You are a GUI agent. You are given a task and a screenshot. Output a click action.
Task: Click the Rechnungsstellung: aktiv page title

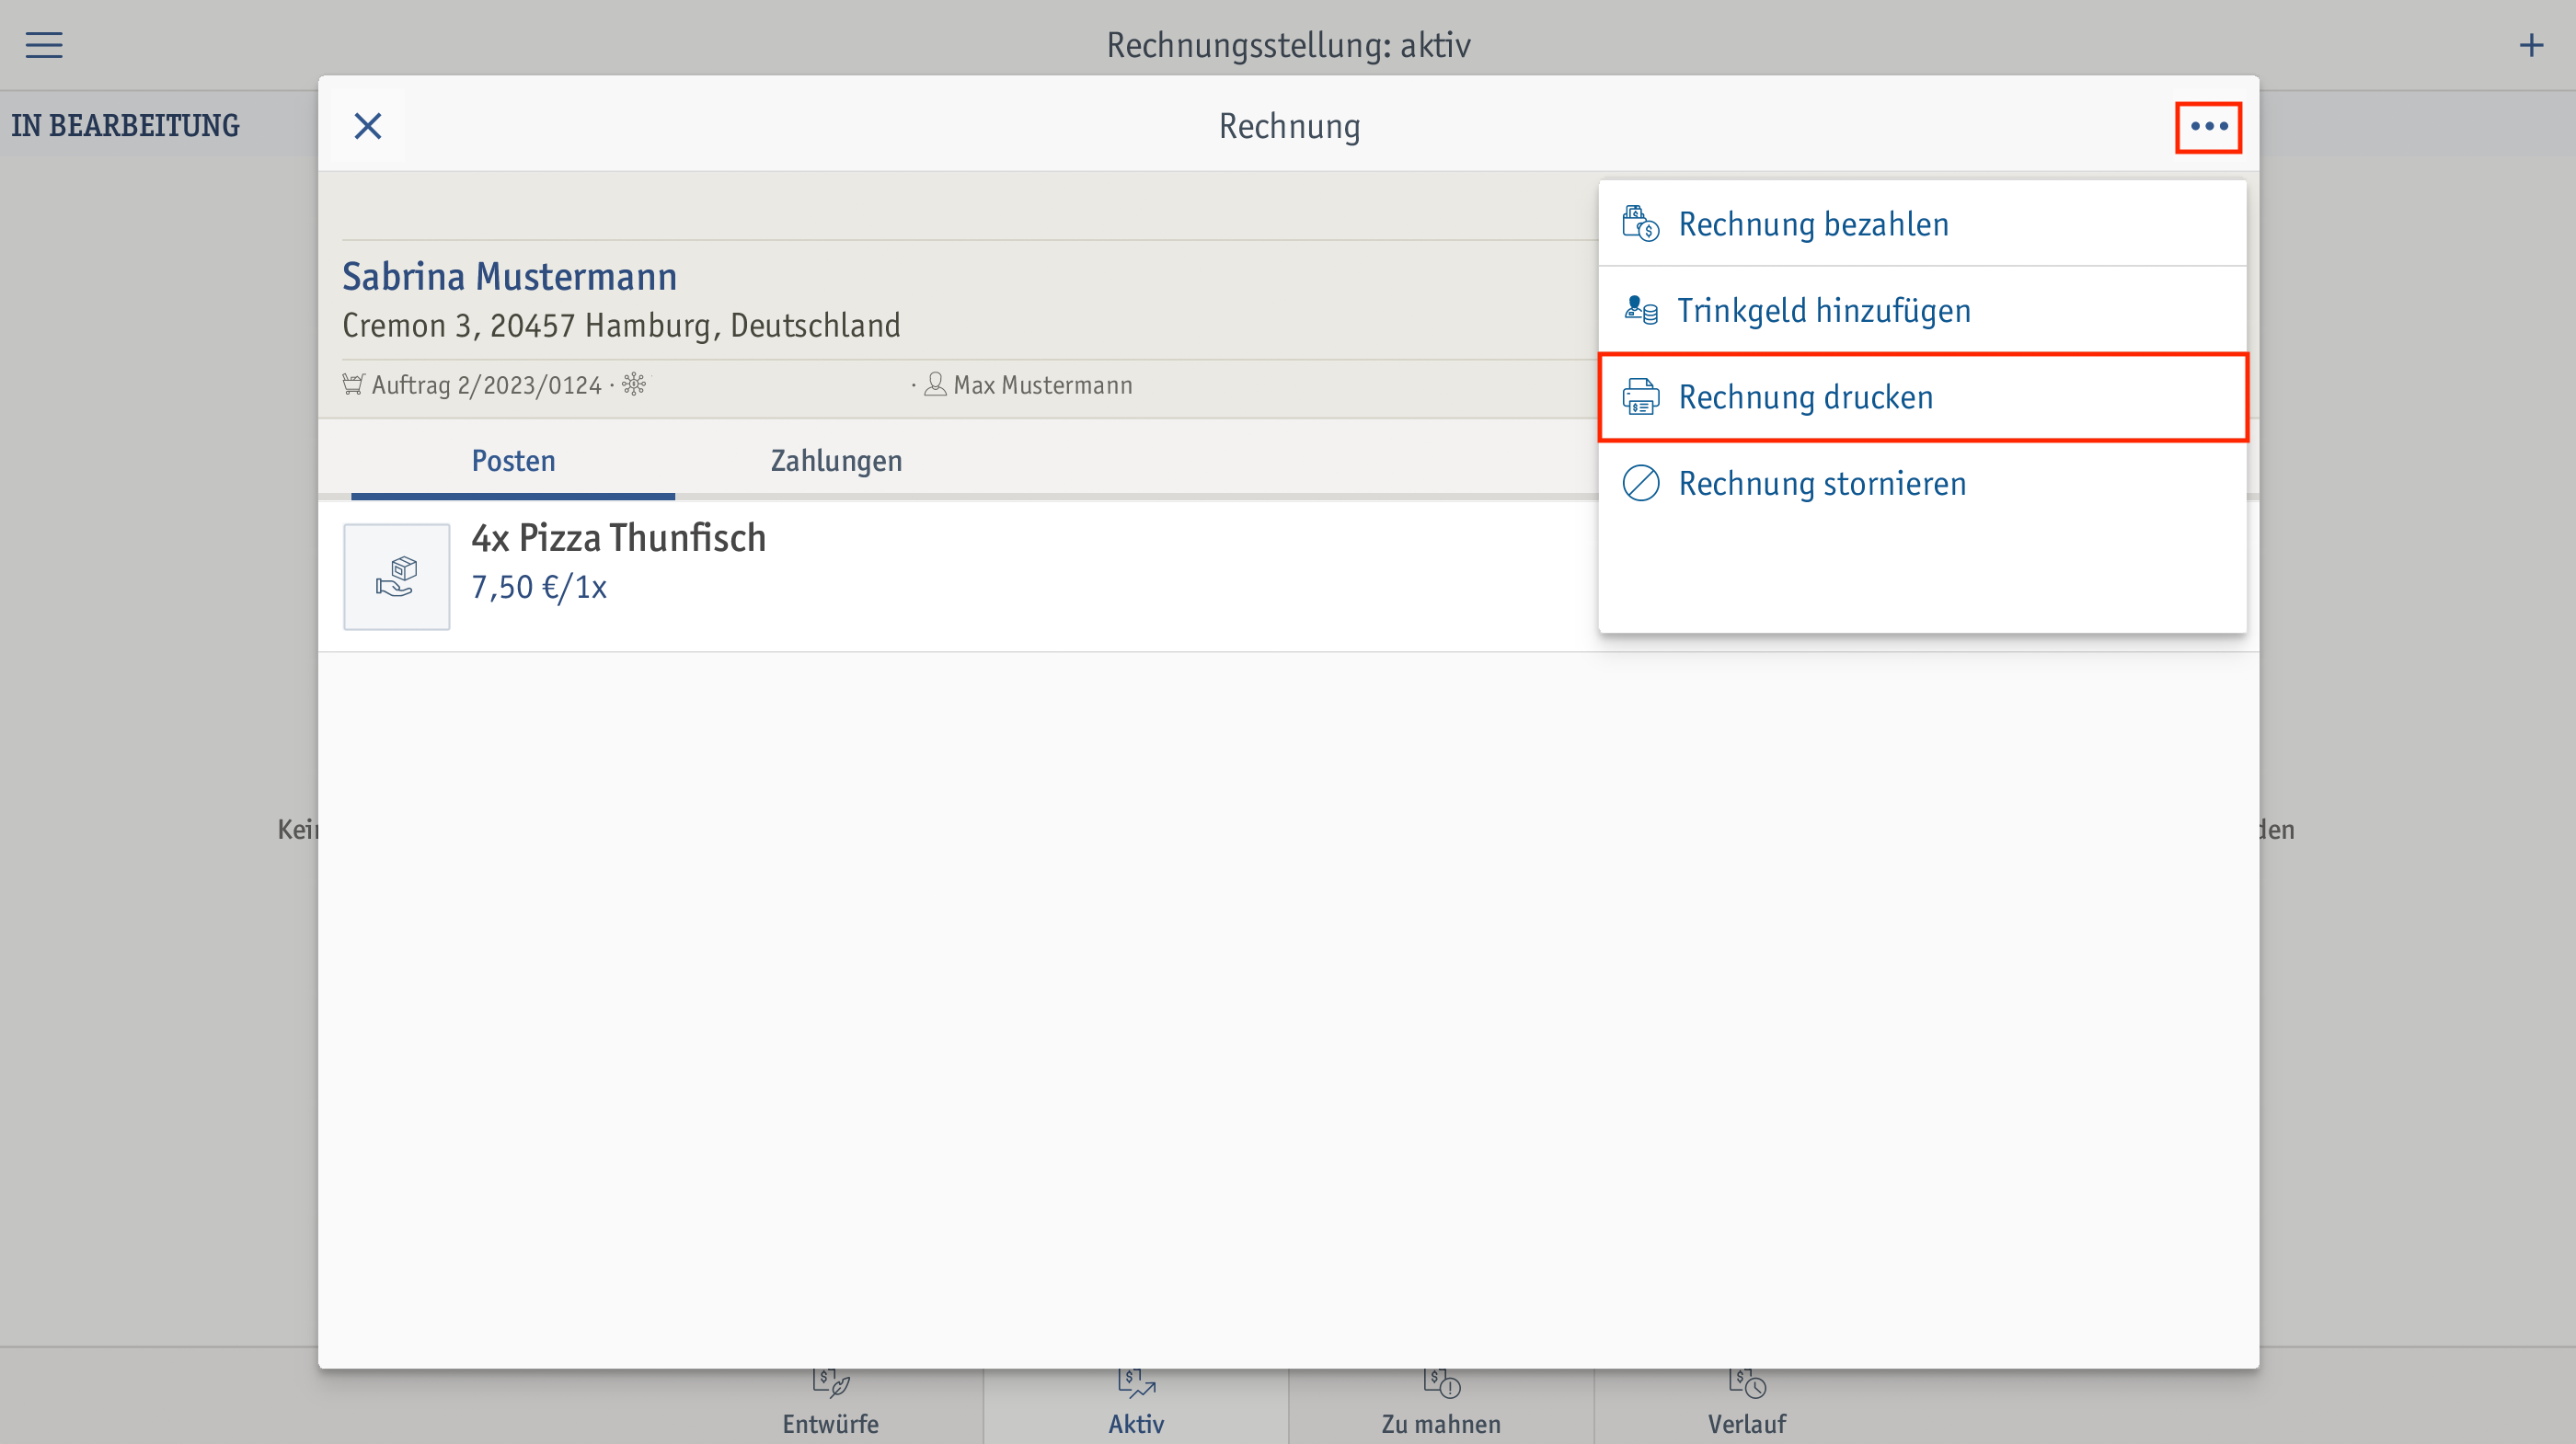(1288, 45)
